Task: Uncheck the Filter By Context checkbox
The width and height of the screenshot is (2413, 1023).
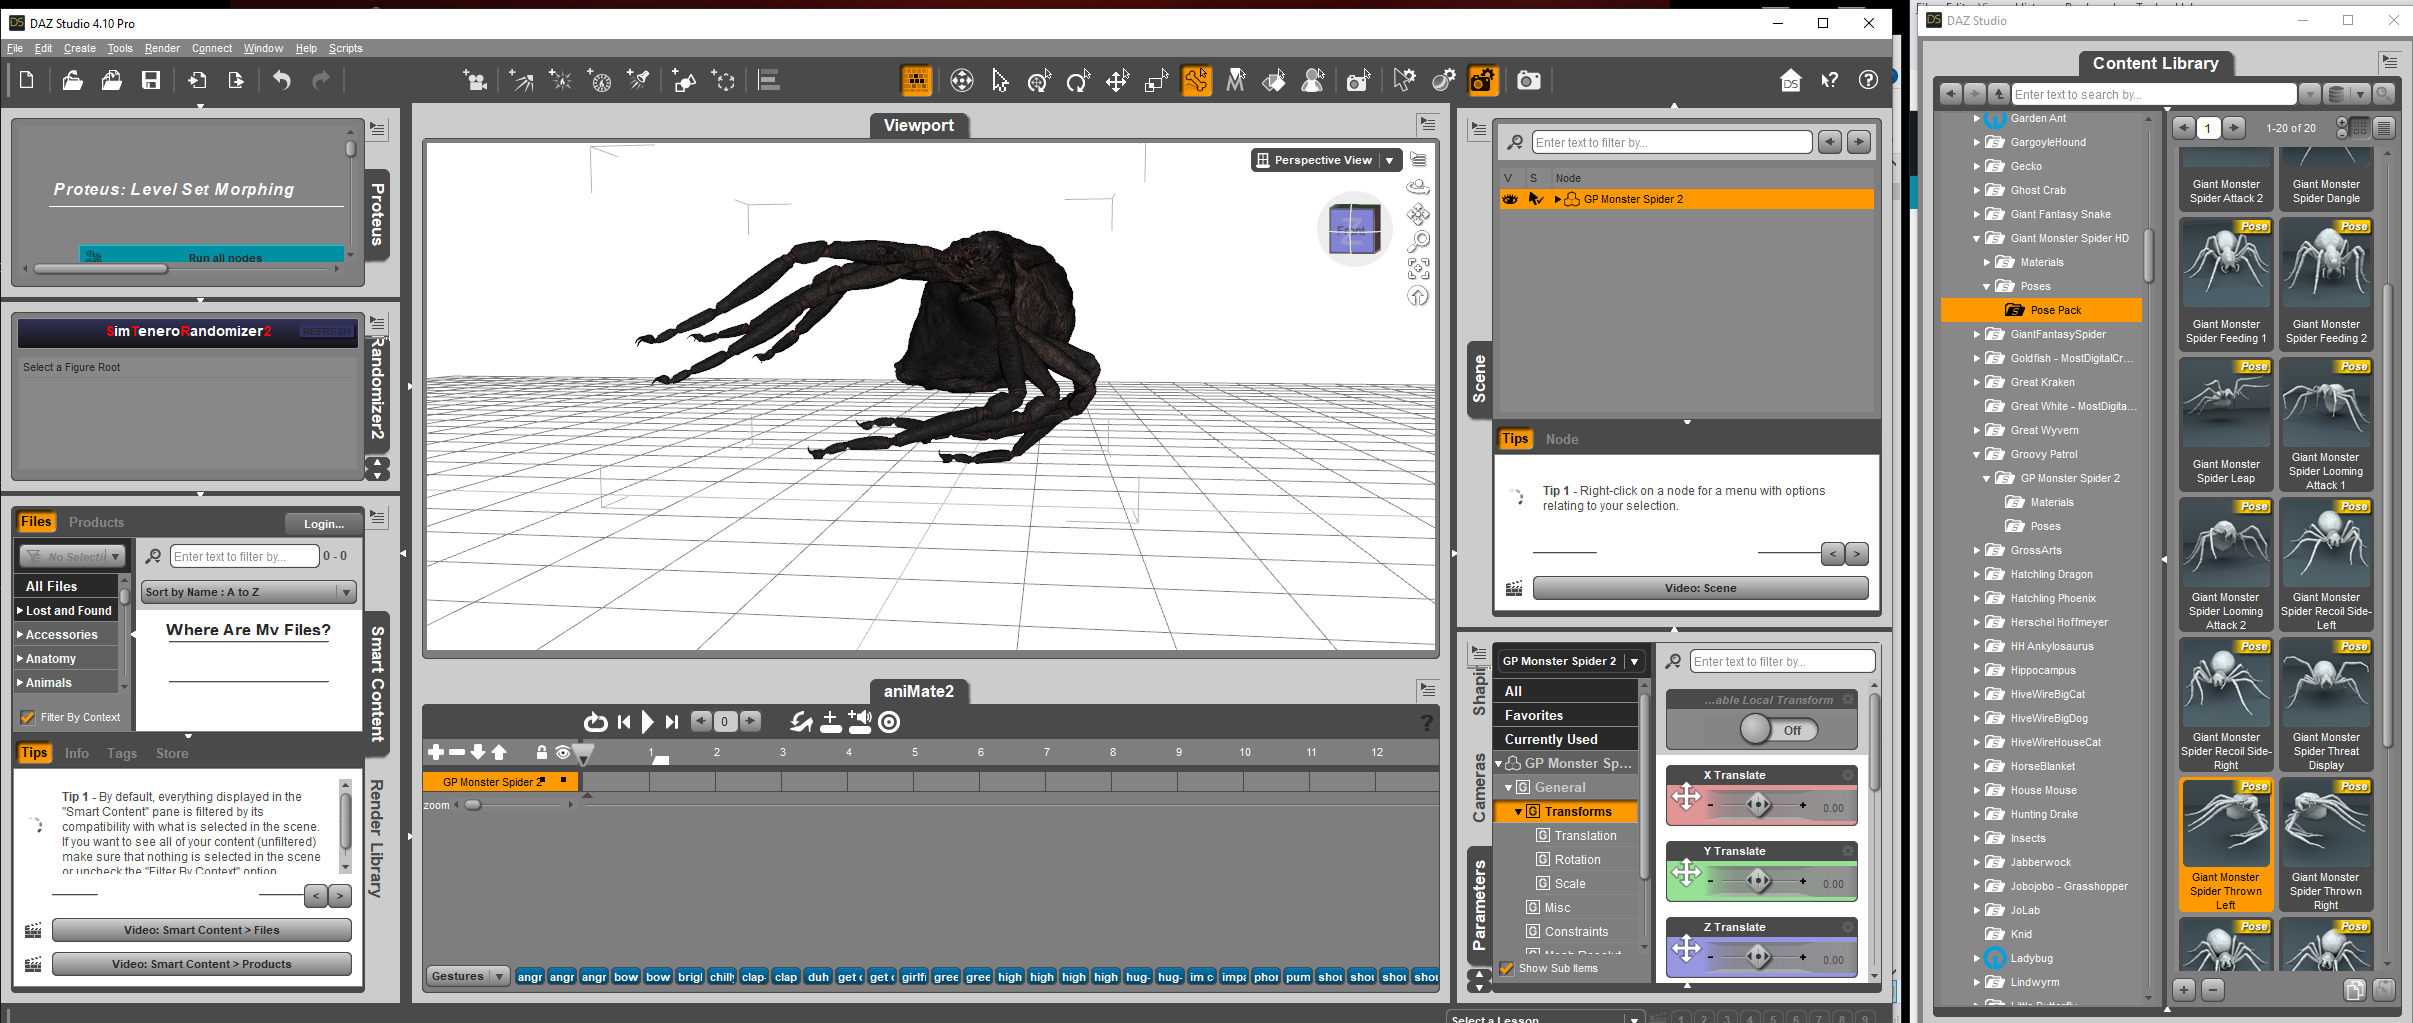Action: [x=28, y=717]
